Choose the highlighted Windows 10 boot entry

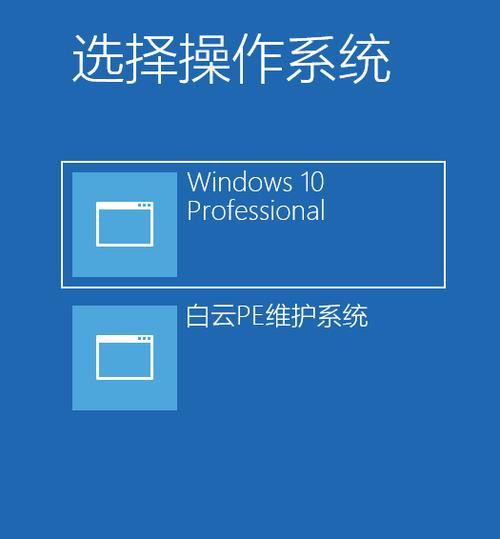point(254,224)
